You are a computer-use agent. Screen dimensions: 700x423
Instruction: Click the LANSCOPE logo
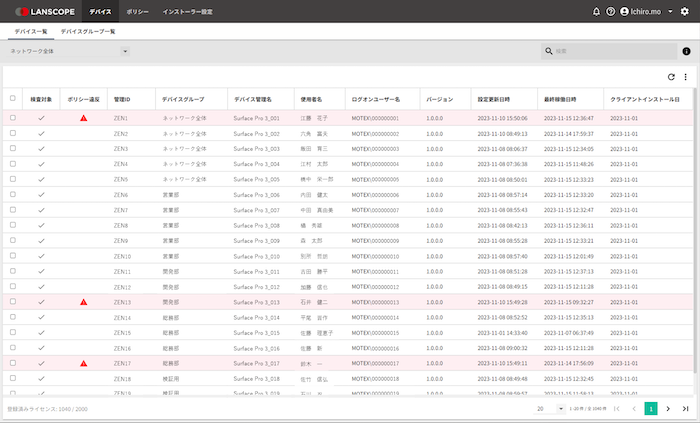point(45,12)
